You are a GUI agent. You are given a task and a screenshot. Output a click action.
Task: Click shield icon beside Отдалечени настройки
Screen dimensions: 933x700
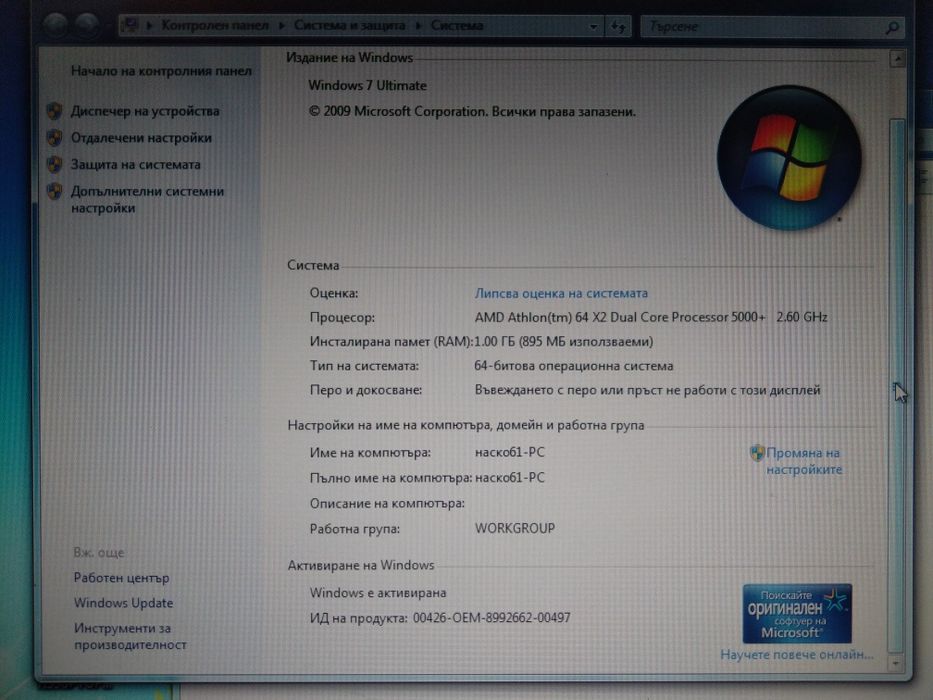pos(54,138)
